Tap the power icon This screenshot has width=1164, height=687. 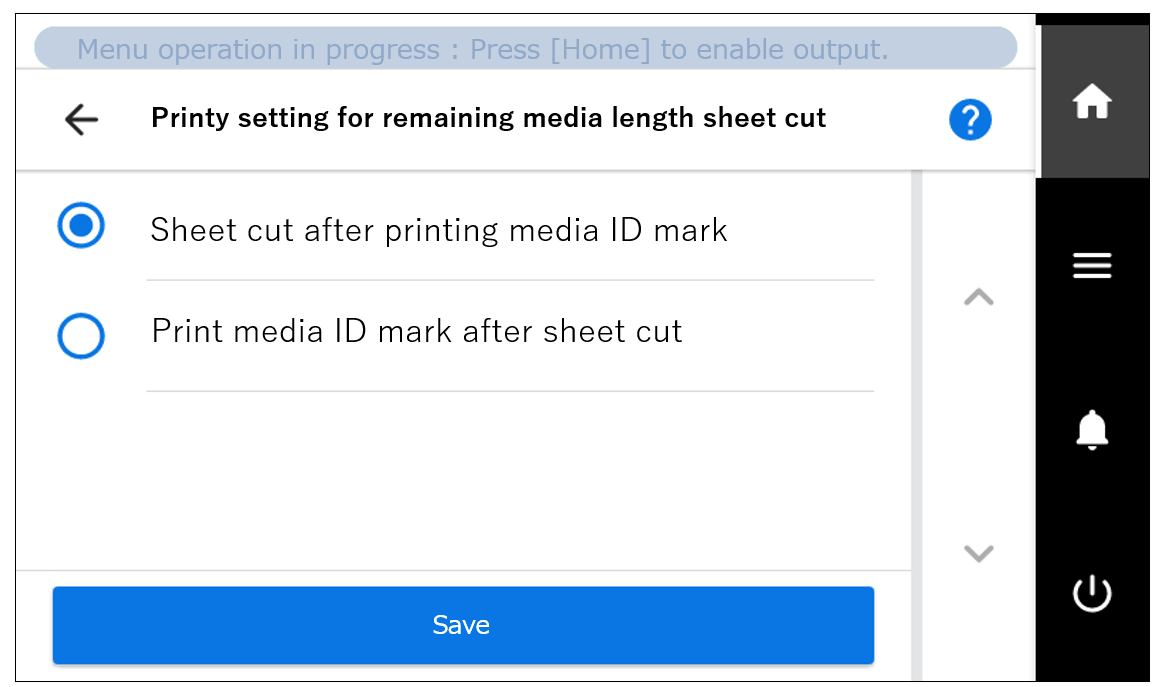(x=1092, y=591)
